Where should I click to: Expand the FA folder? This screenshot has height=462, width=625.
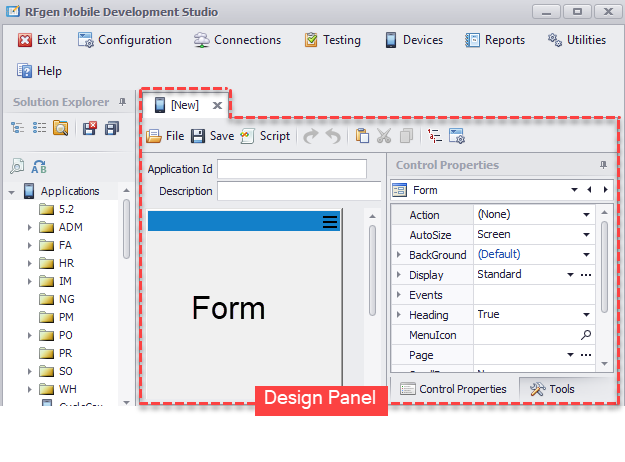point(29,246)
